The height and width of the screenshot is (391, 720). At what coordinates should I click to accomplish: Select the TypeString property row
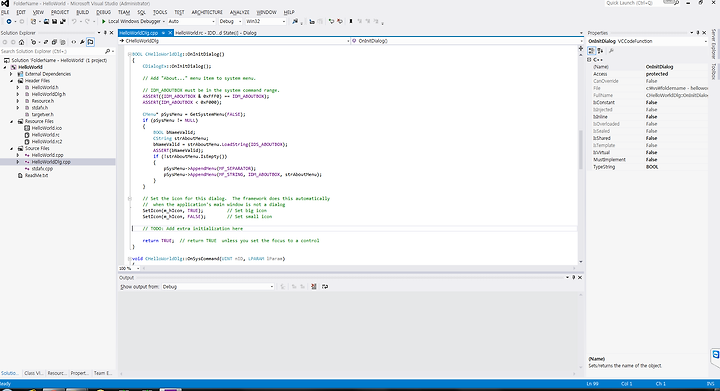click(647, 167)
